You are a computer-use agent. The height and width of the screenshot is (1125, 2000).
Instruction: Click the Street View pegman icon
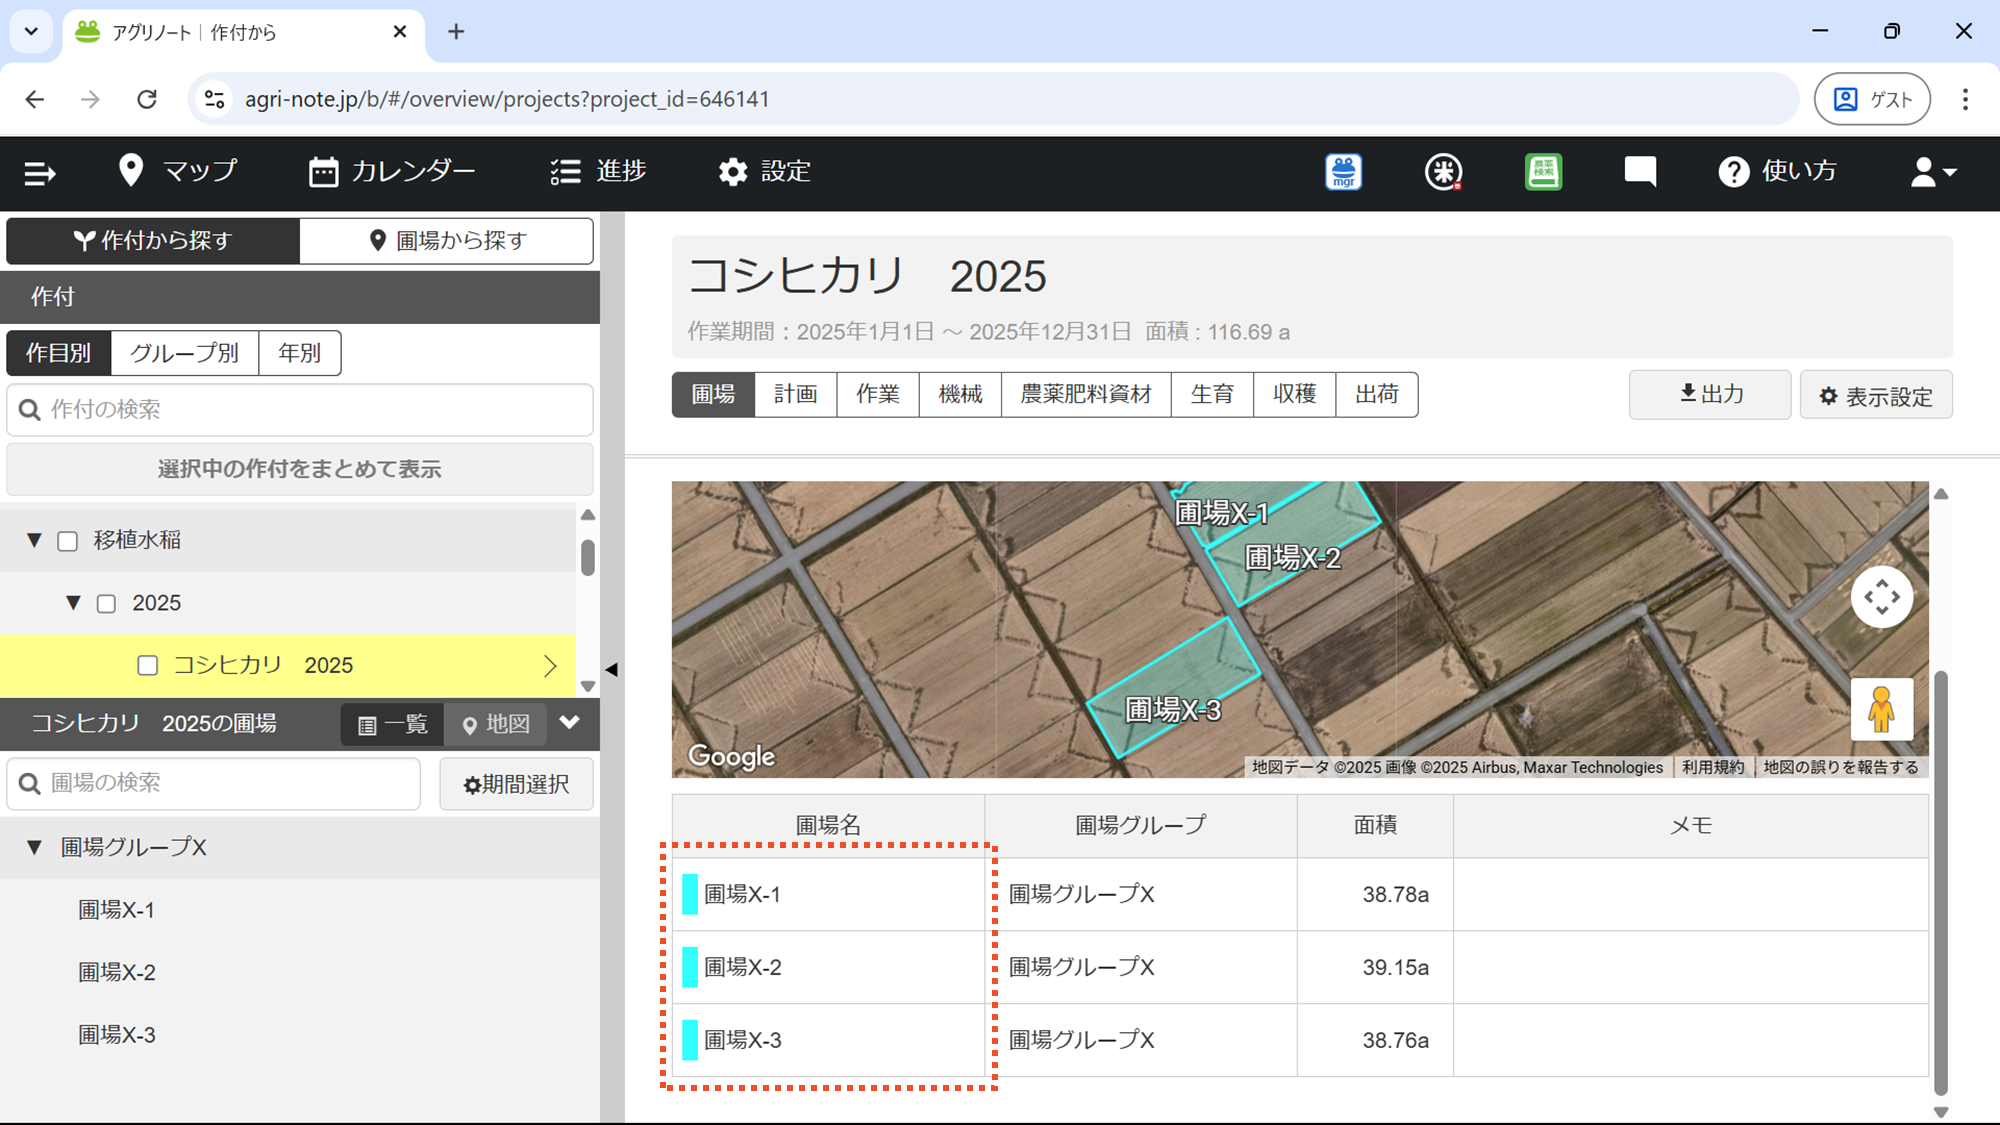(1881, 709)
